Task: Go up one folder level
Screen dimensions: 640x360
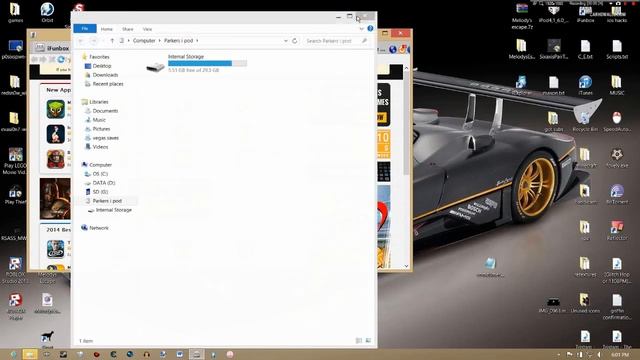Action: [x=112, y=41]
